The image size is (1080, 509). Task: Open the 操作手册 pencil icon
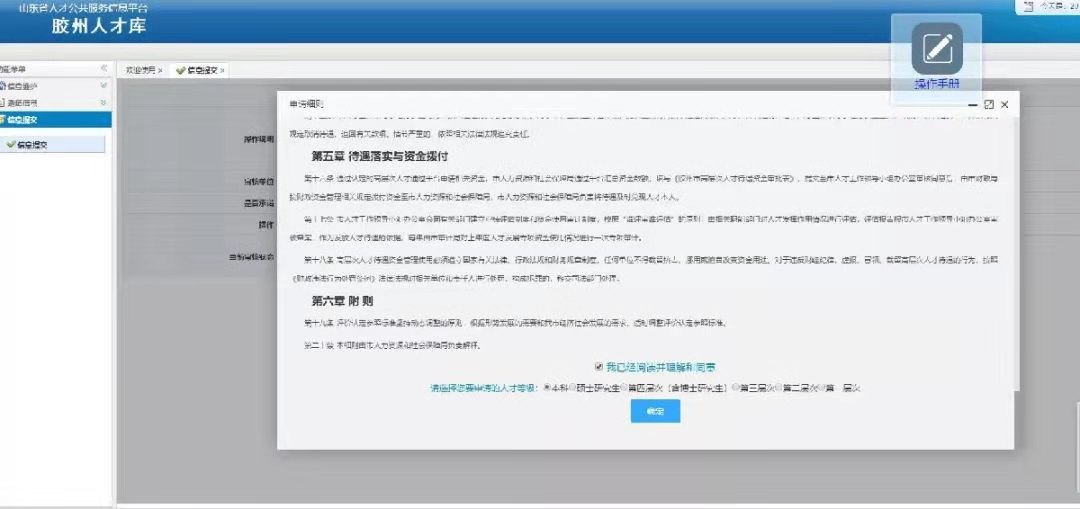pos(937,48)
